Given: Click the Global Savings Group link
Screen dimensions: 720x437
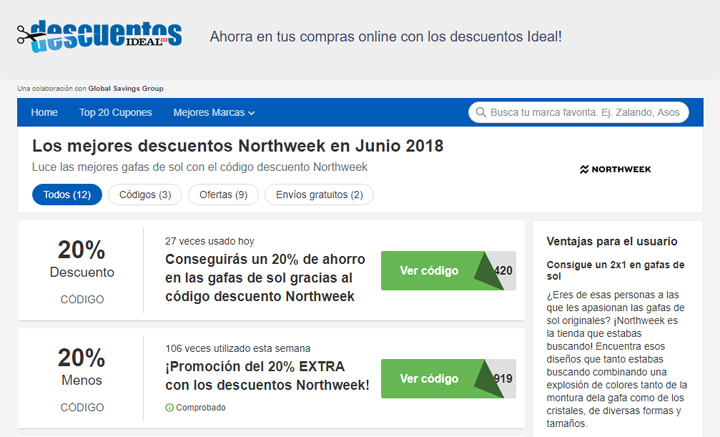Looking at the screenshot, I should pyautogui.click(x=126, y=89).
